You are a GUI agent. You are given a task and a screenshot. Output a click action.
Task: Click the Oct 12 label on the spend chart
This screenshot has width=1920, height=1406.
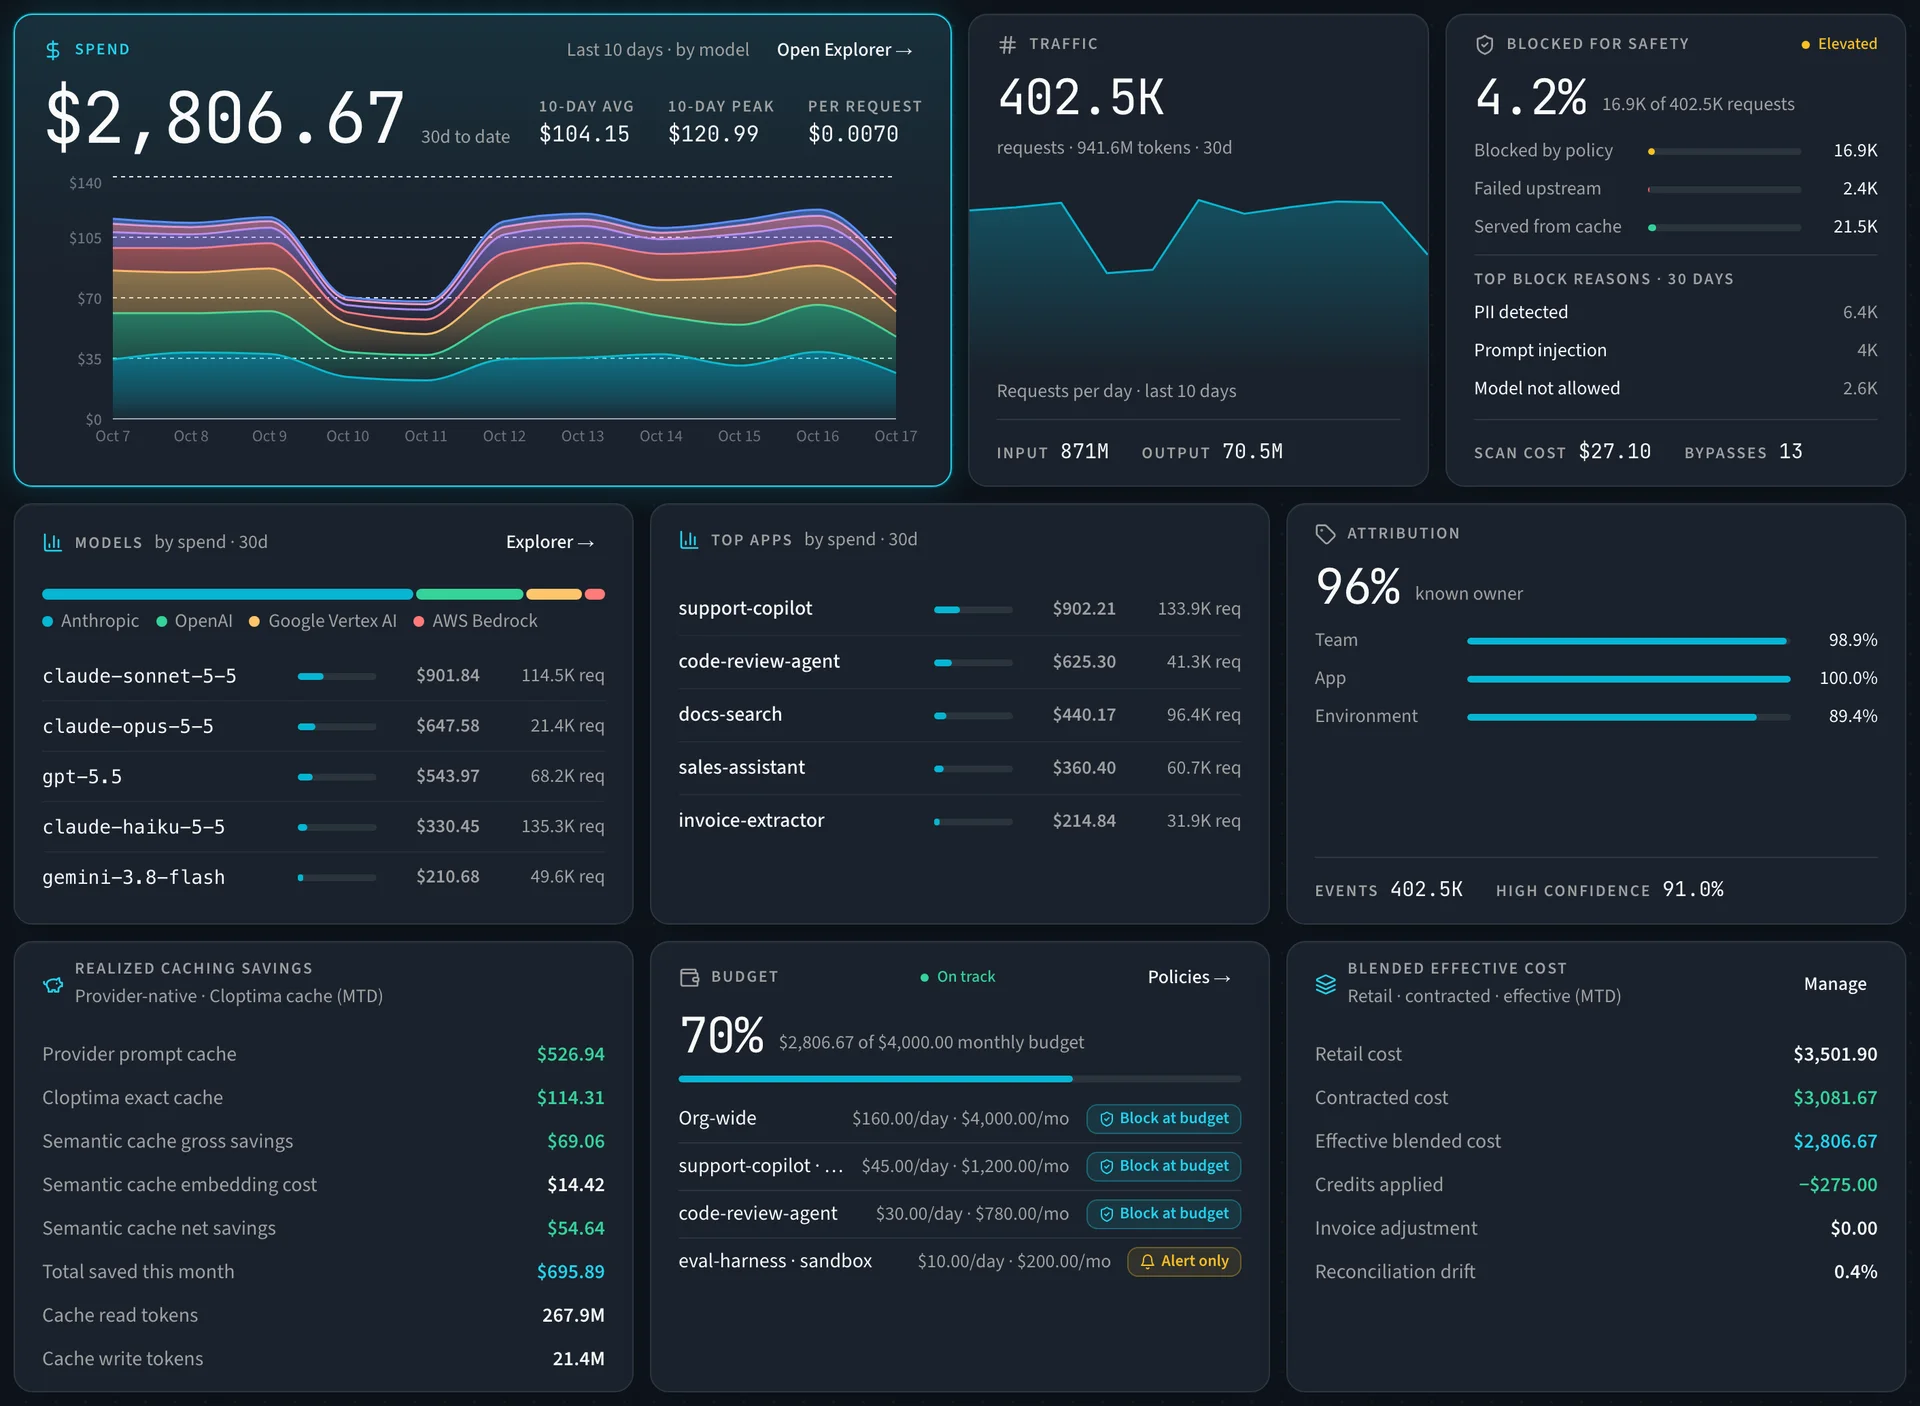[504, 436]
